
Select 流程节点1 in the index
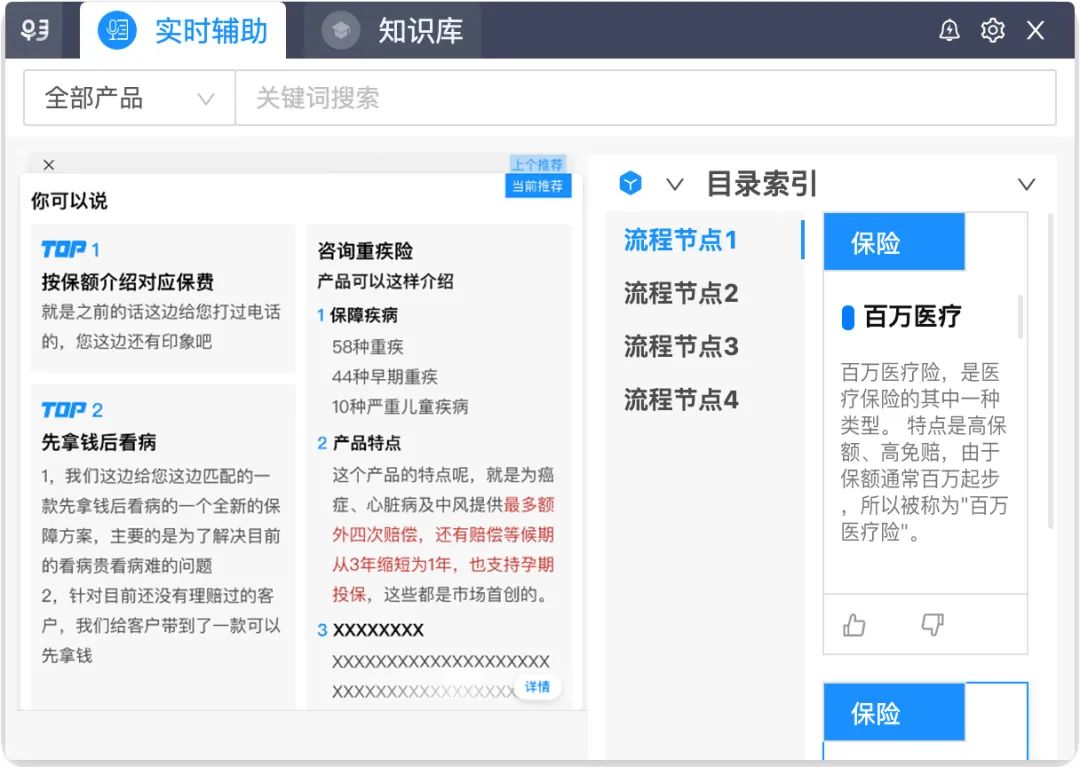[681, 240]
